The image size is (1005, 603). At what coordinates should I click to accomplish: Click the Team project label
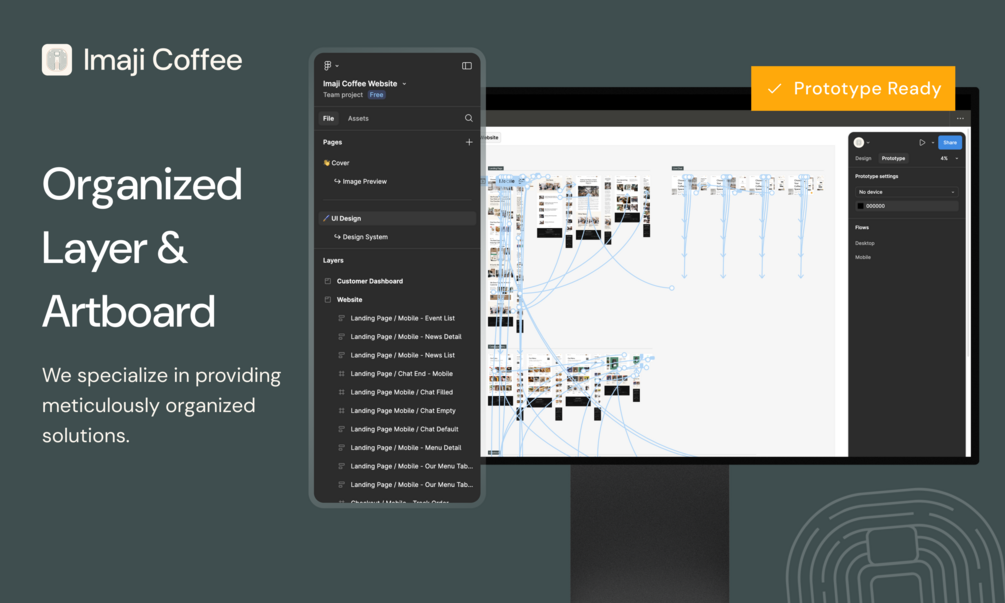pos(343,95)
